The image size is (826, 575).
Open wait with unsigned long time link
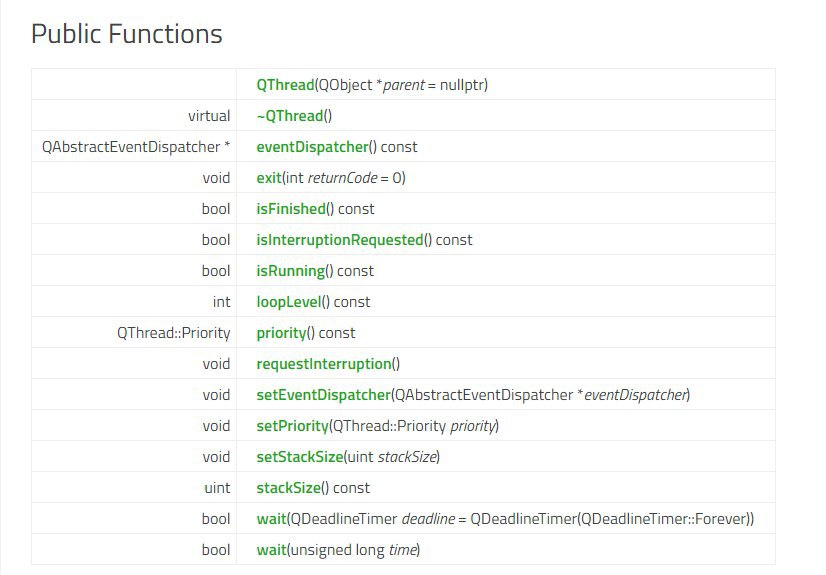click(271, 551)
